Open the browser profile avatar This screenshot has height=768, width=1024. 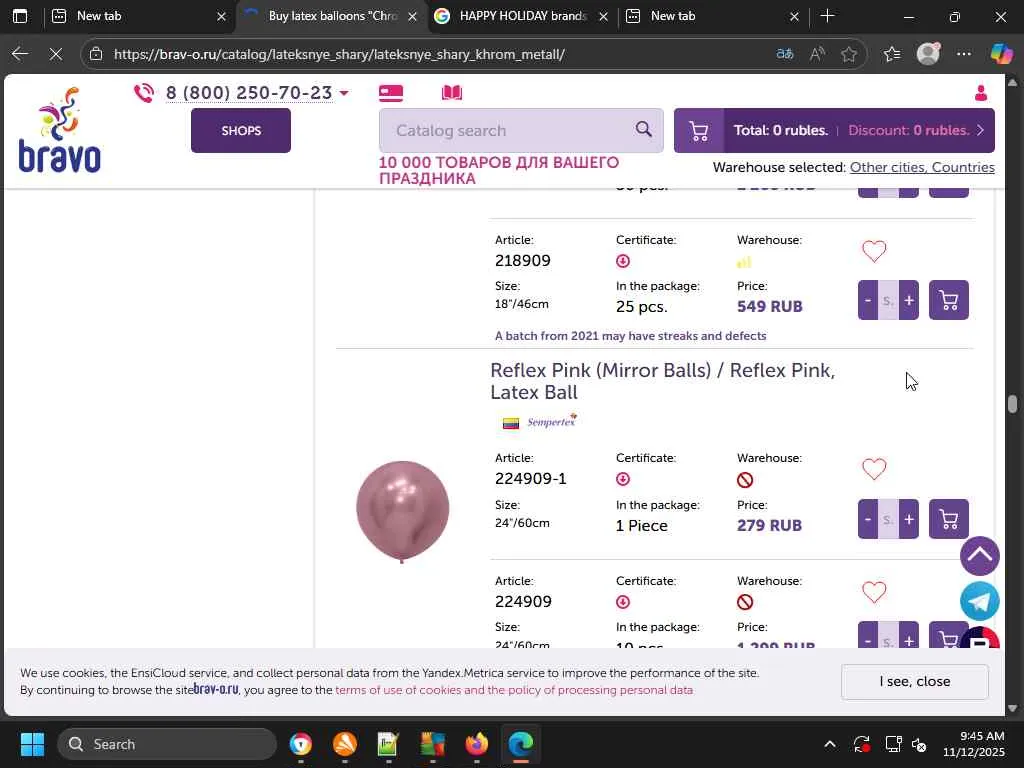click(928, 54)
